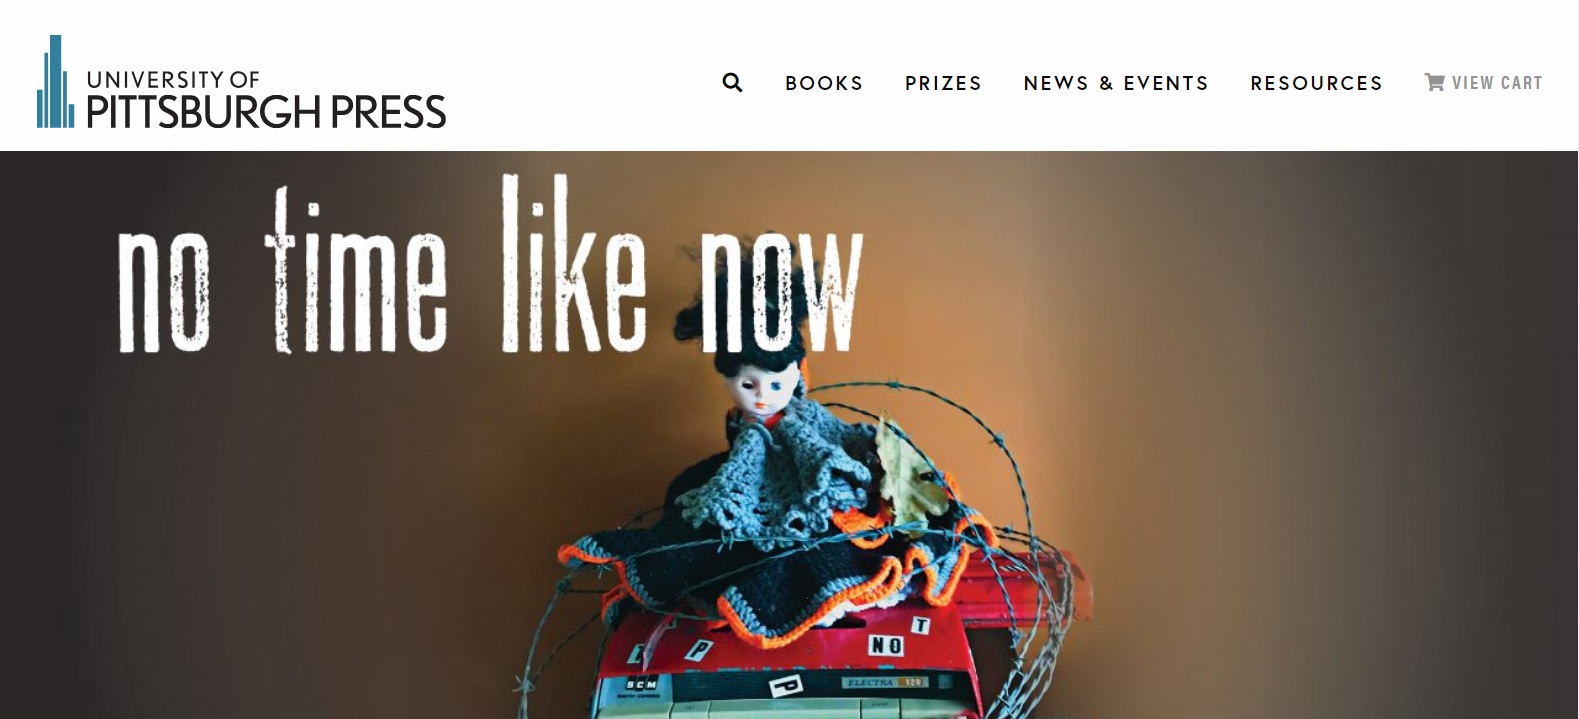Viewport: 1579px width, 719px height.
Task: Click the word 'time' in the banner headline
Action: pyautogui.click(x=355, y=270)
